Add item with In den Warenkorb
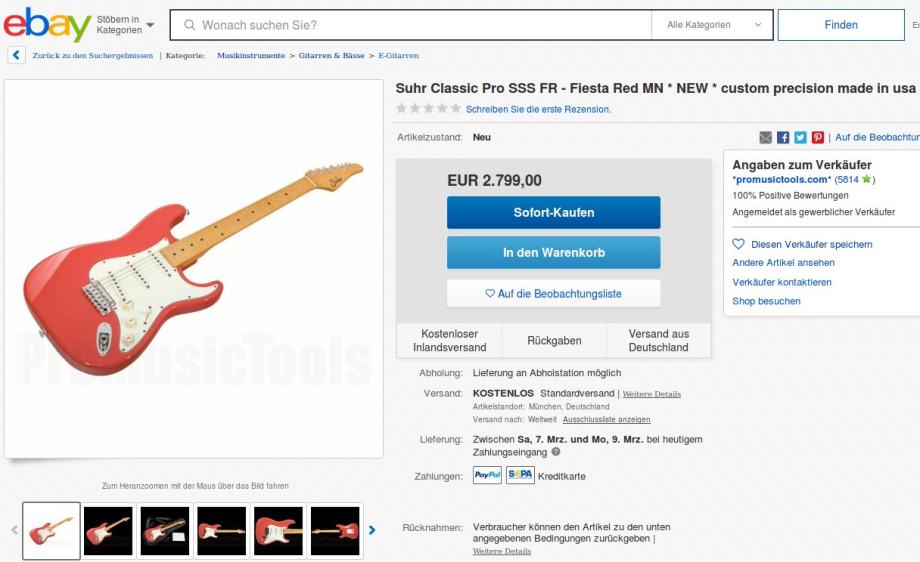 tap(553, 252)
